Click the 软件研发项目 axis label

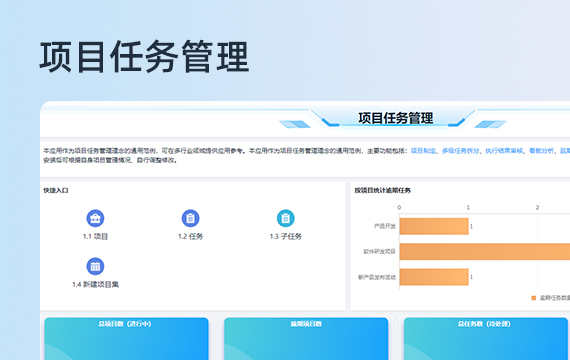[x=380, y=252]
